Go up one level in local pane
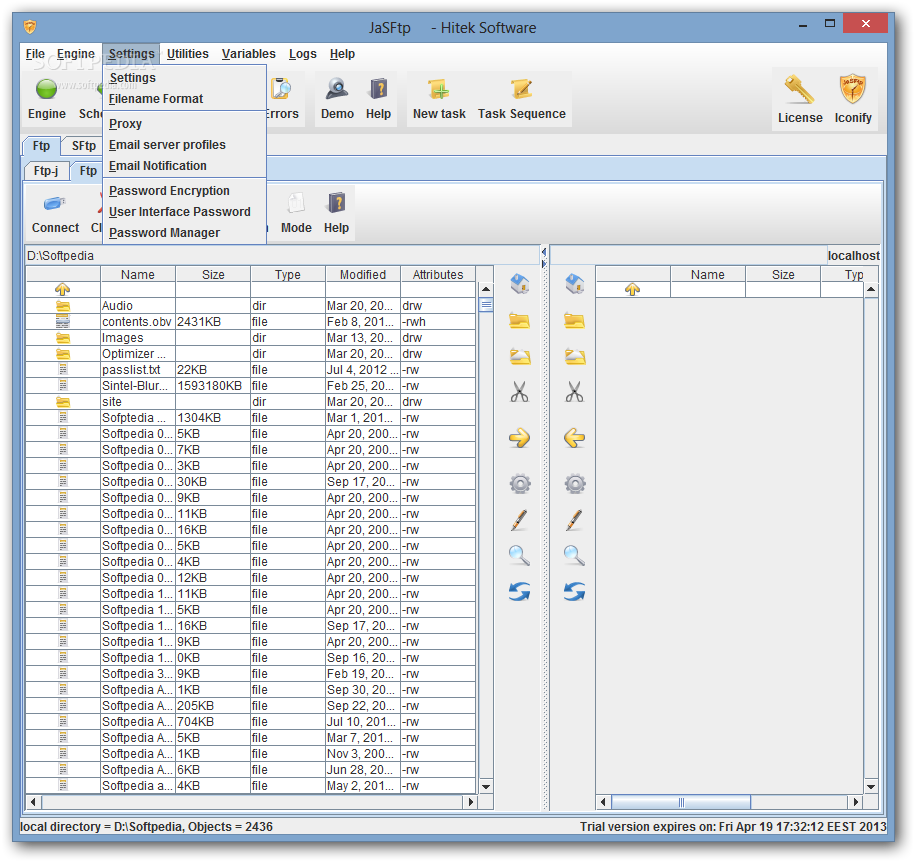This screenshot has width=915, height=862. (x=62, y=289)
